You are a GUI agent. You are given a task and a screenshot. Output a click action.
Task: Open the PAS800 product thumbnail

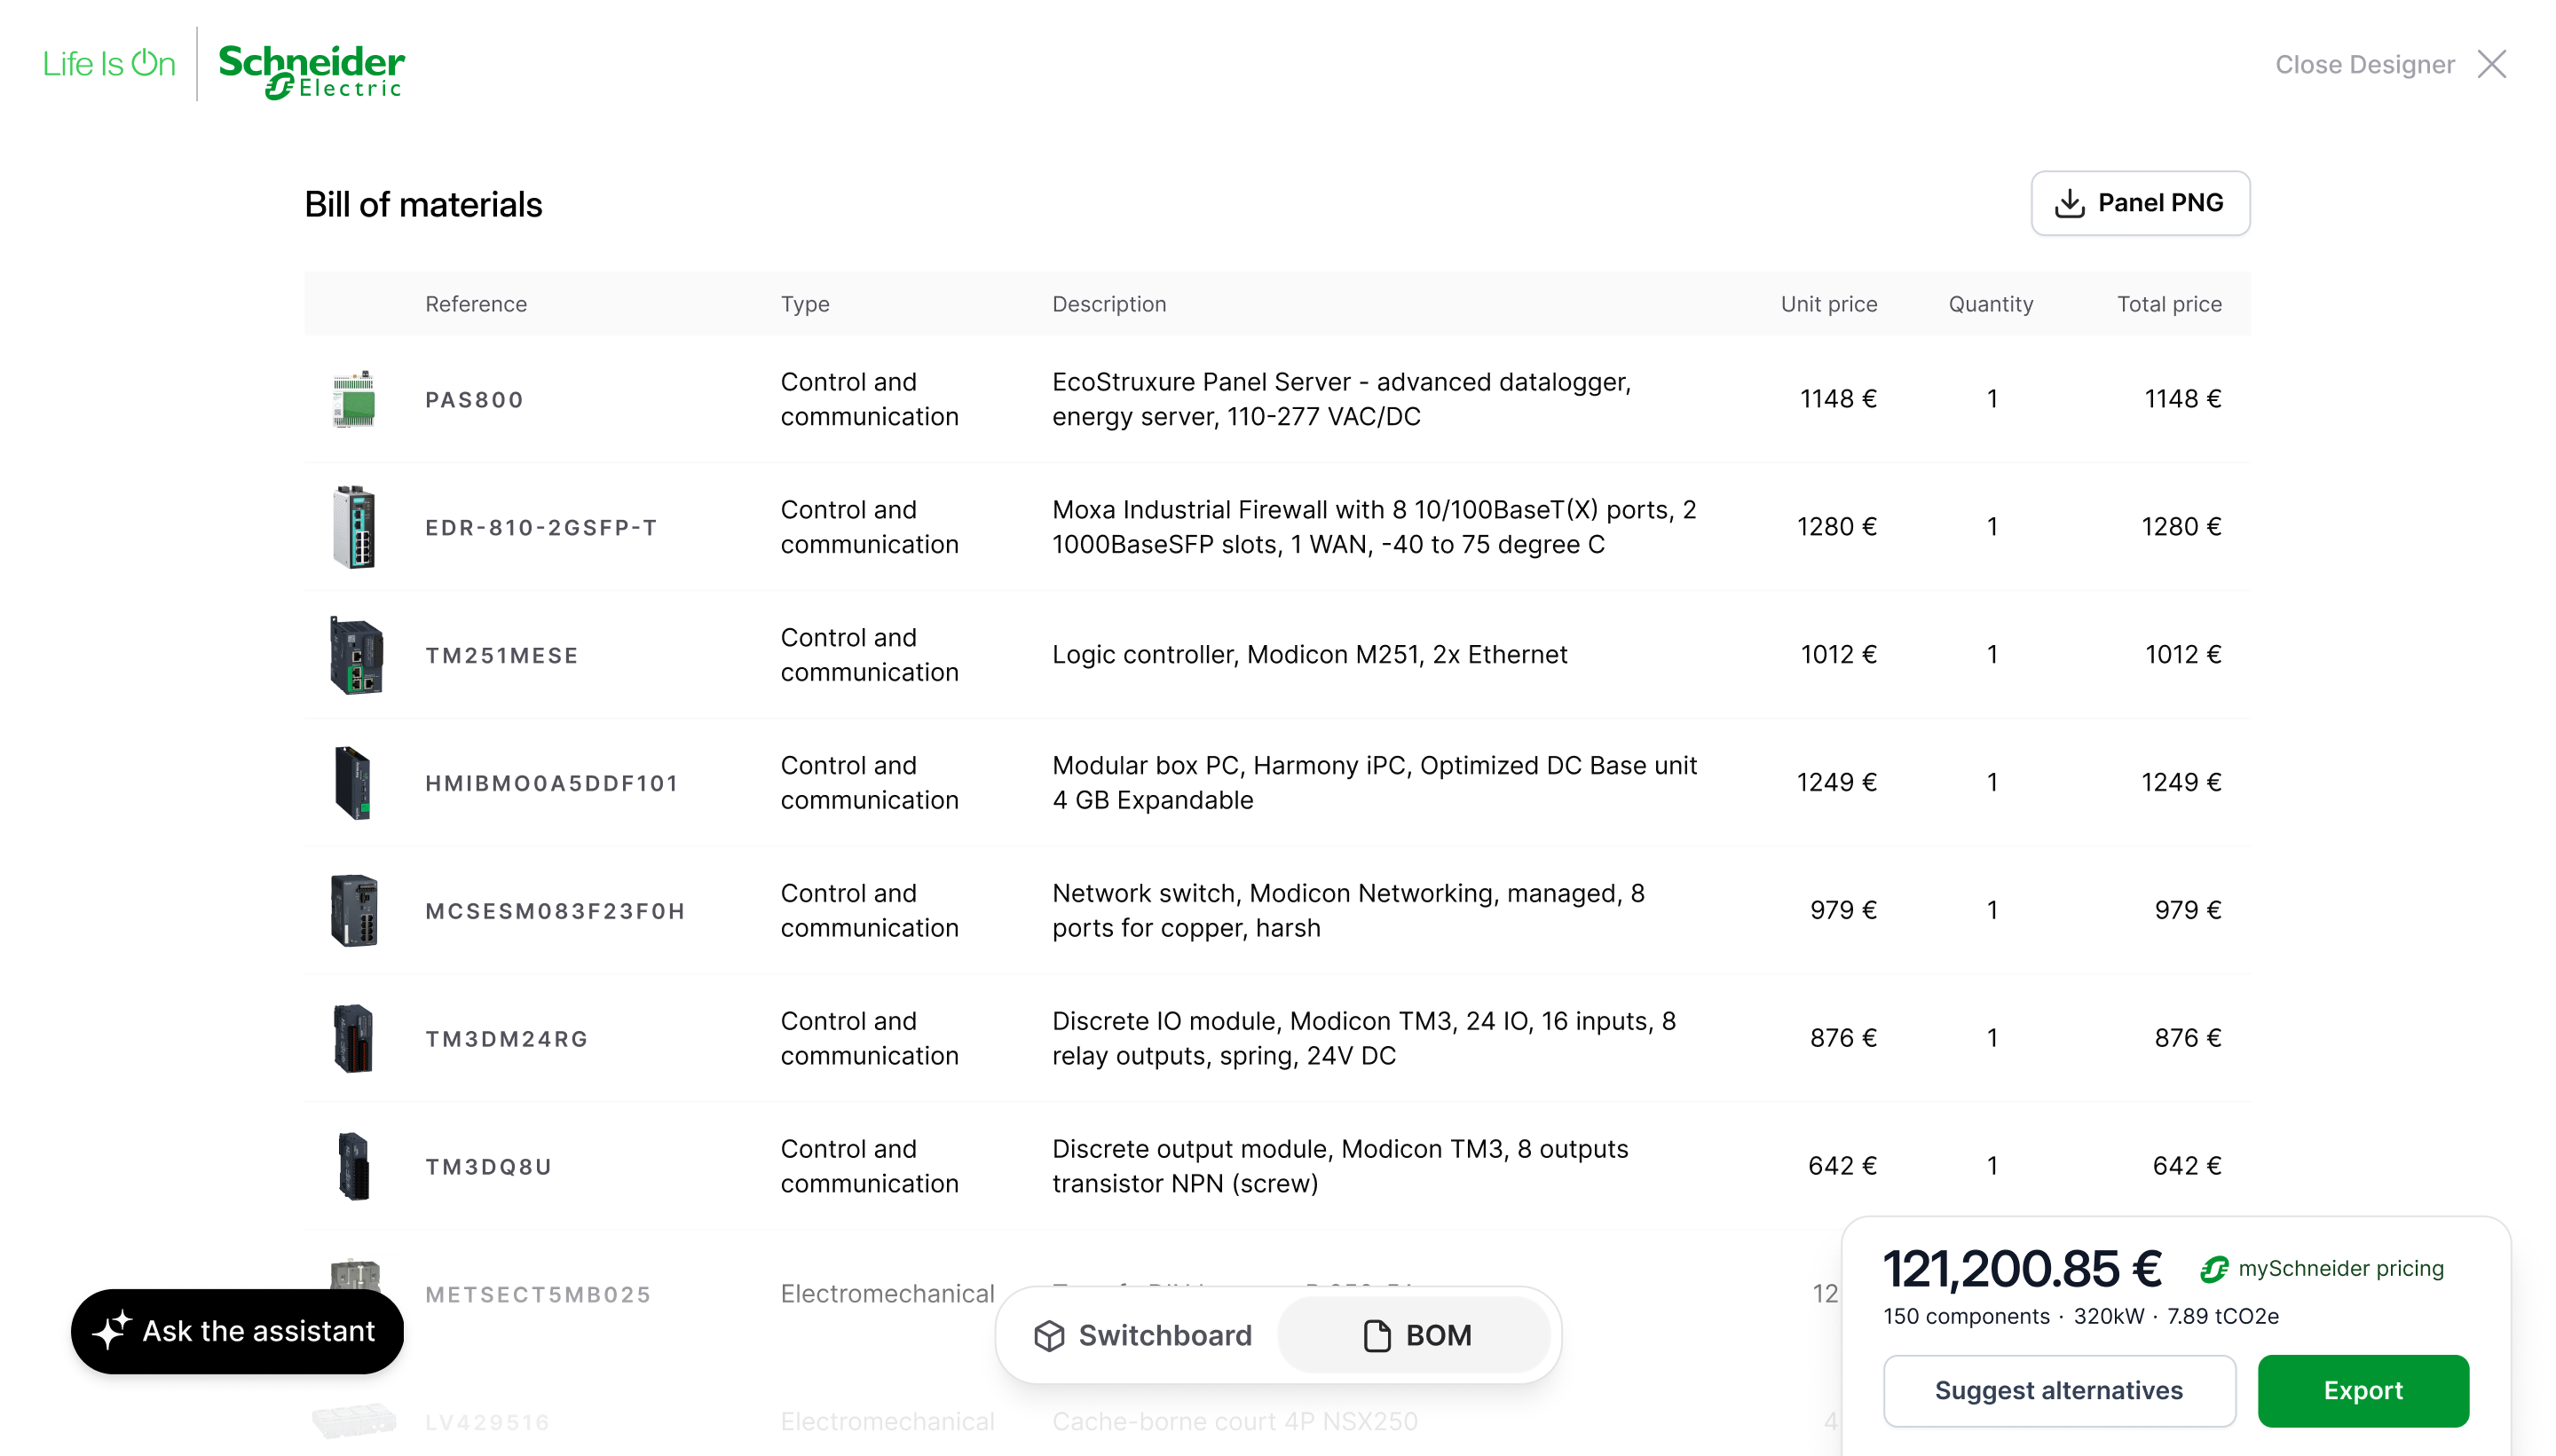(x=354, y=399)
